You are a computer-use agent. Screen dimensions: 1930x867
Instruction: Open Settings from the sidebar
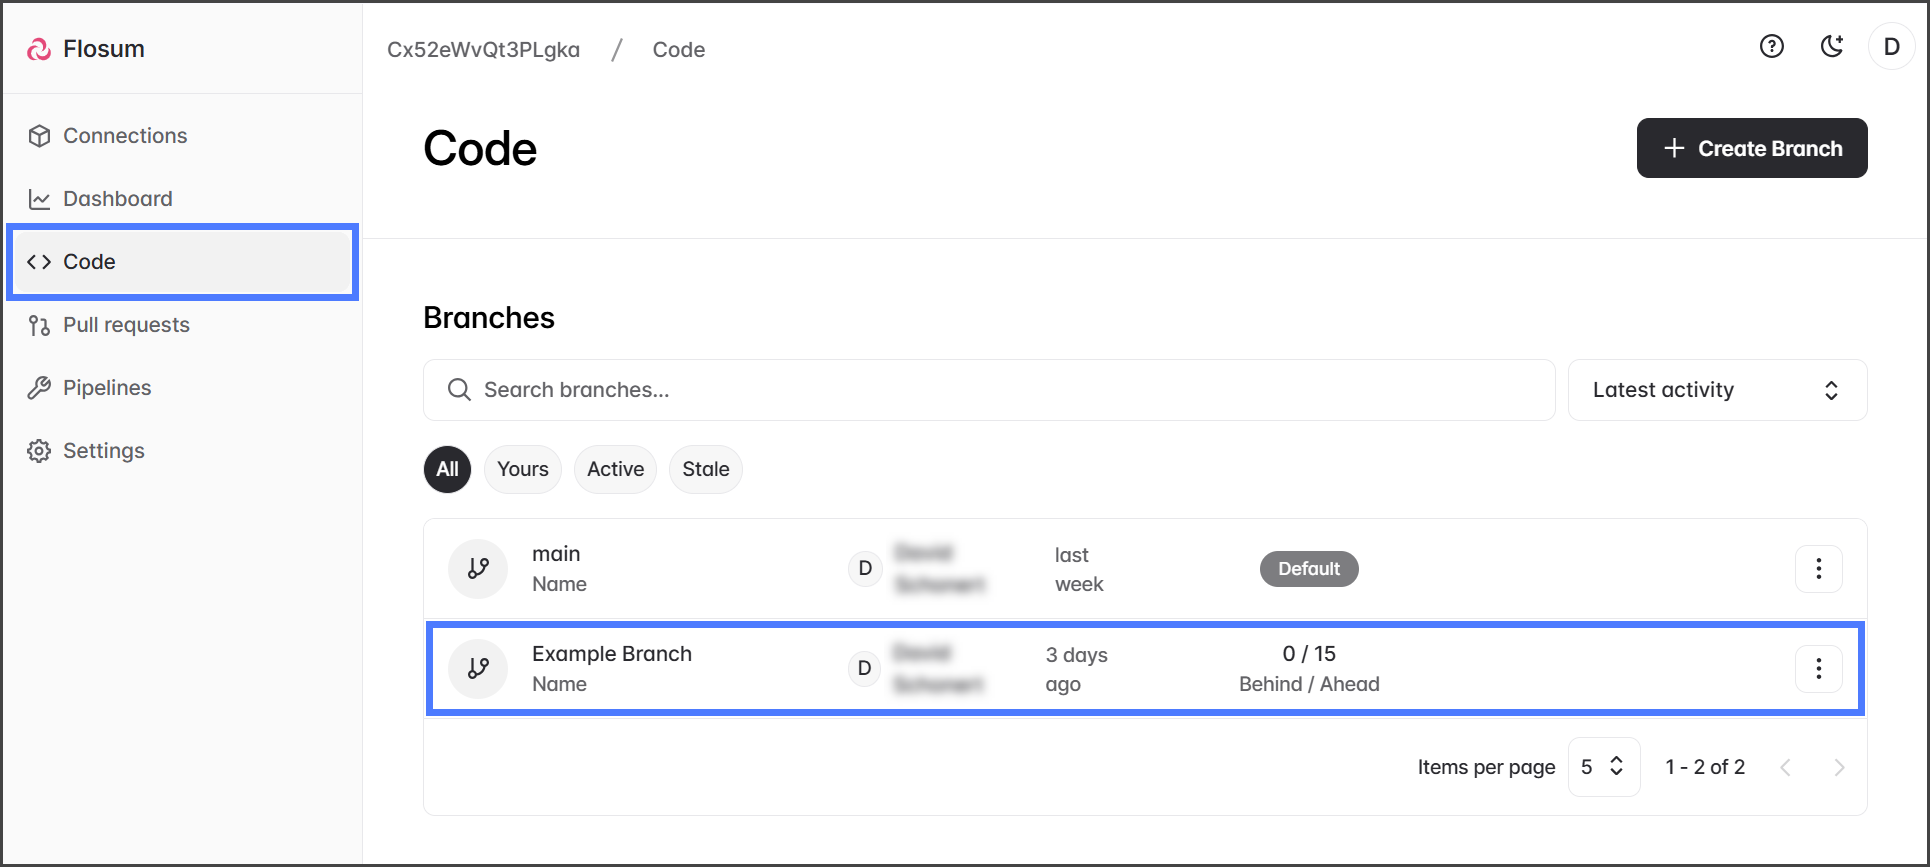click(103, 451)
